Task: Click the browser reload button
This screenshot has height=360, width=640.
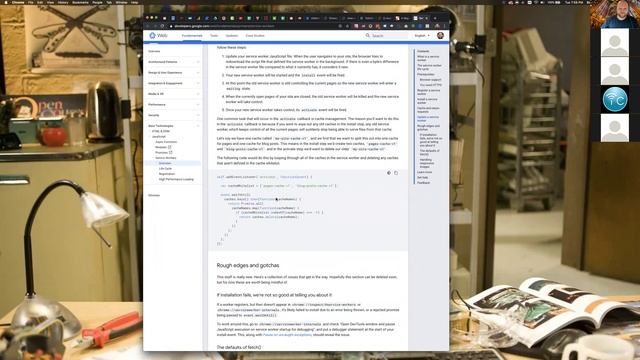Action: point(162,26)
